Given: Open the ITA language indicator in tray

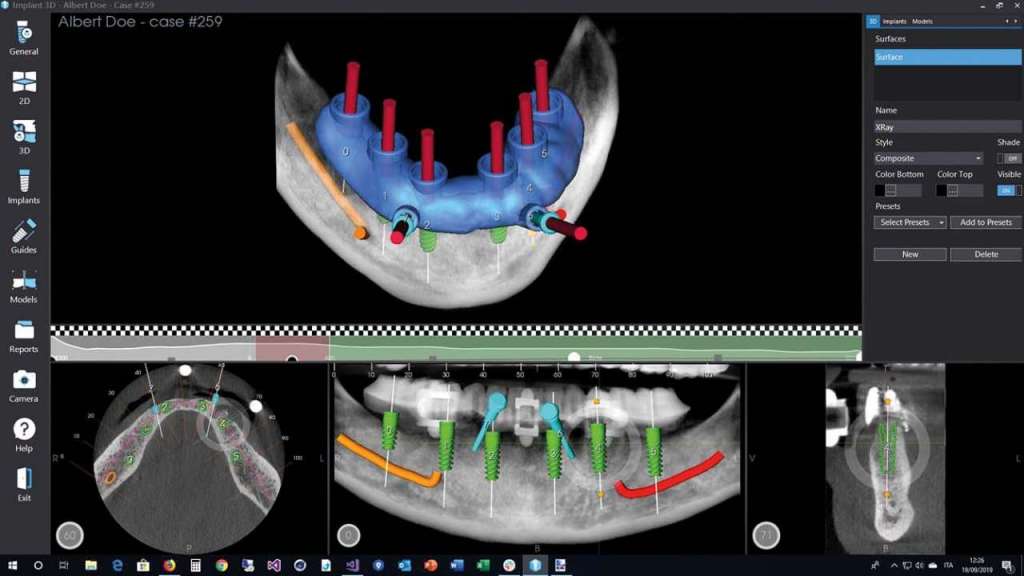Looking at the screenshot, I should (x=948, y=566).
